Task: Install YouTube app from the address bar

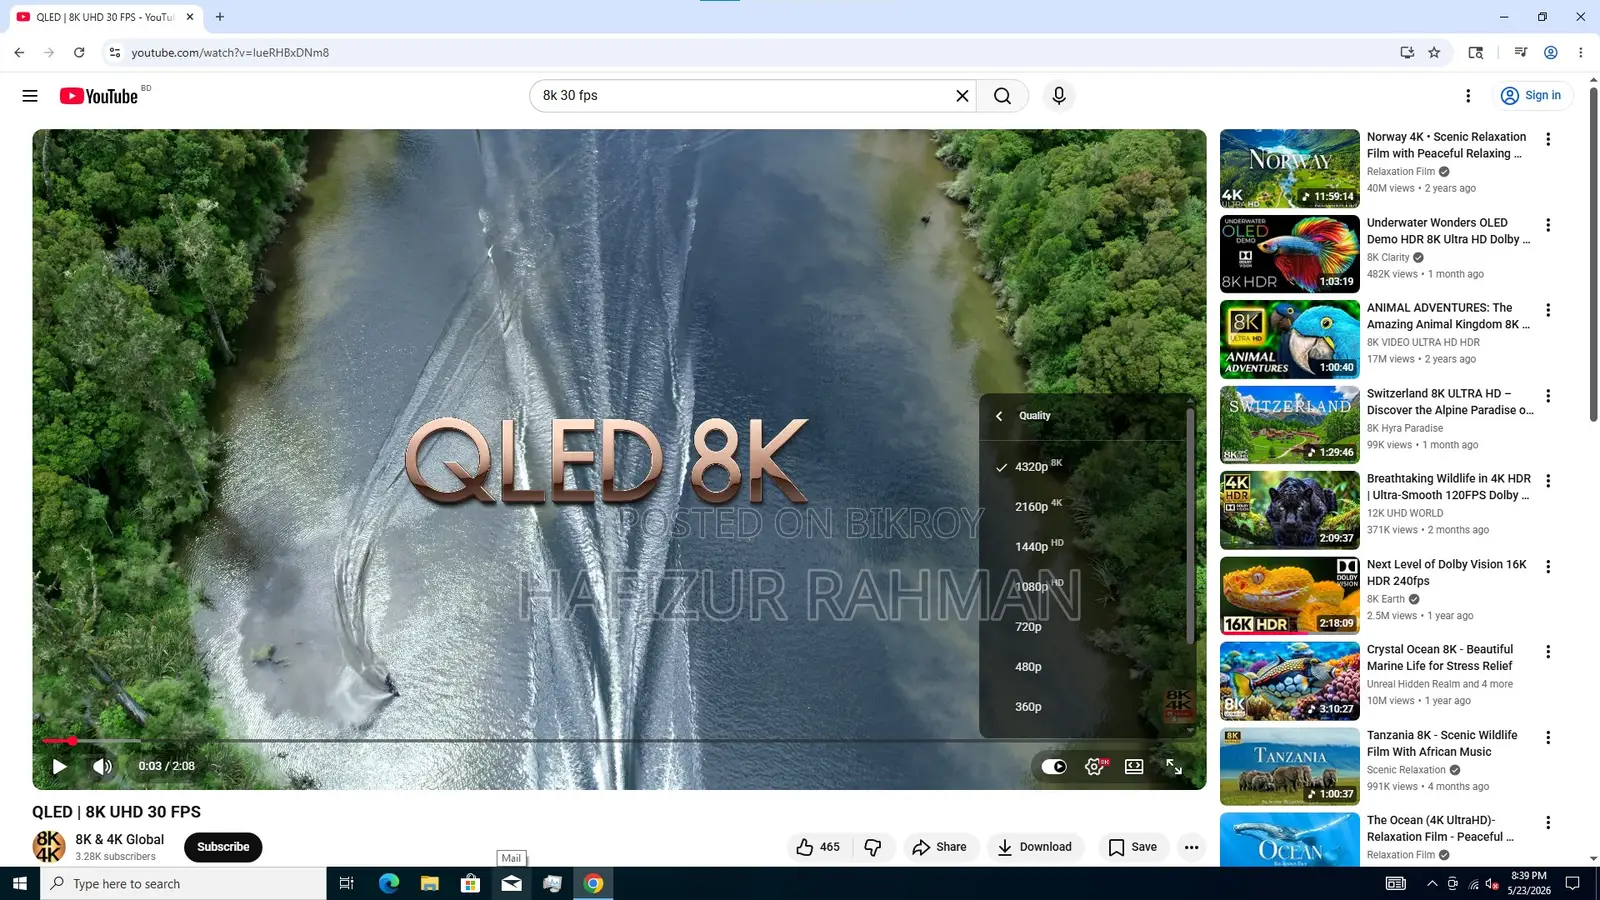Action: coord(1407,53)
